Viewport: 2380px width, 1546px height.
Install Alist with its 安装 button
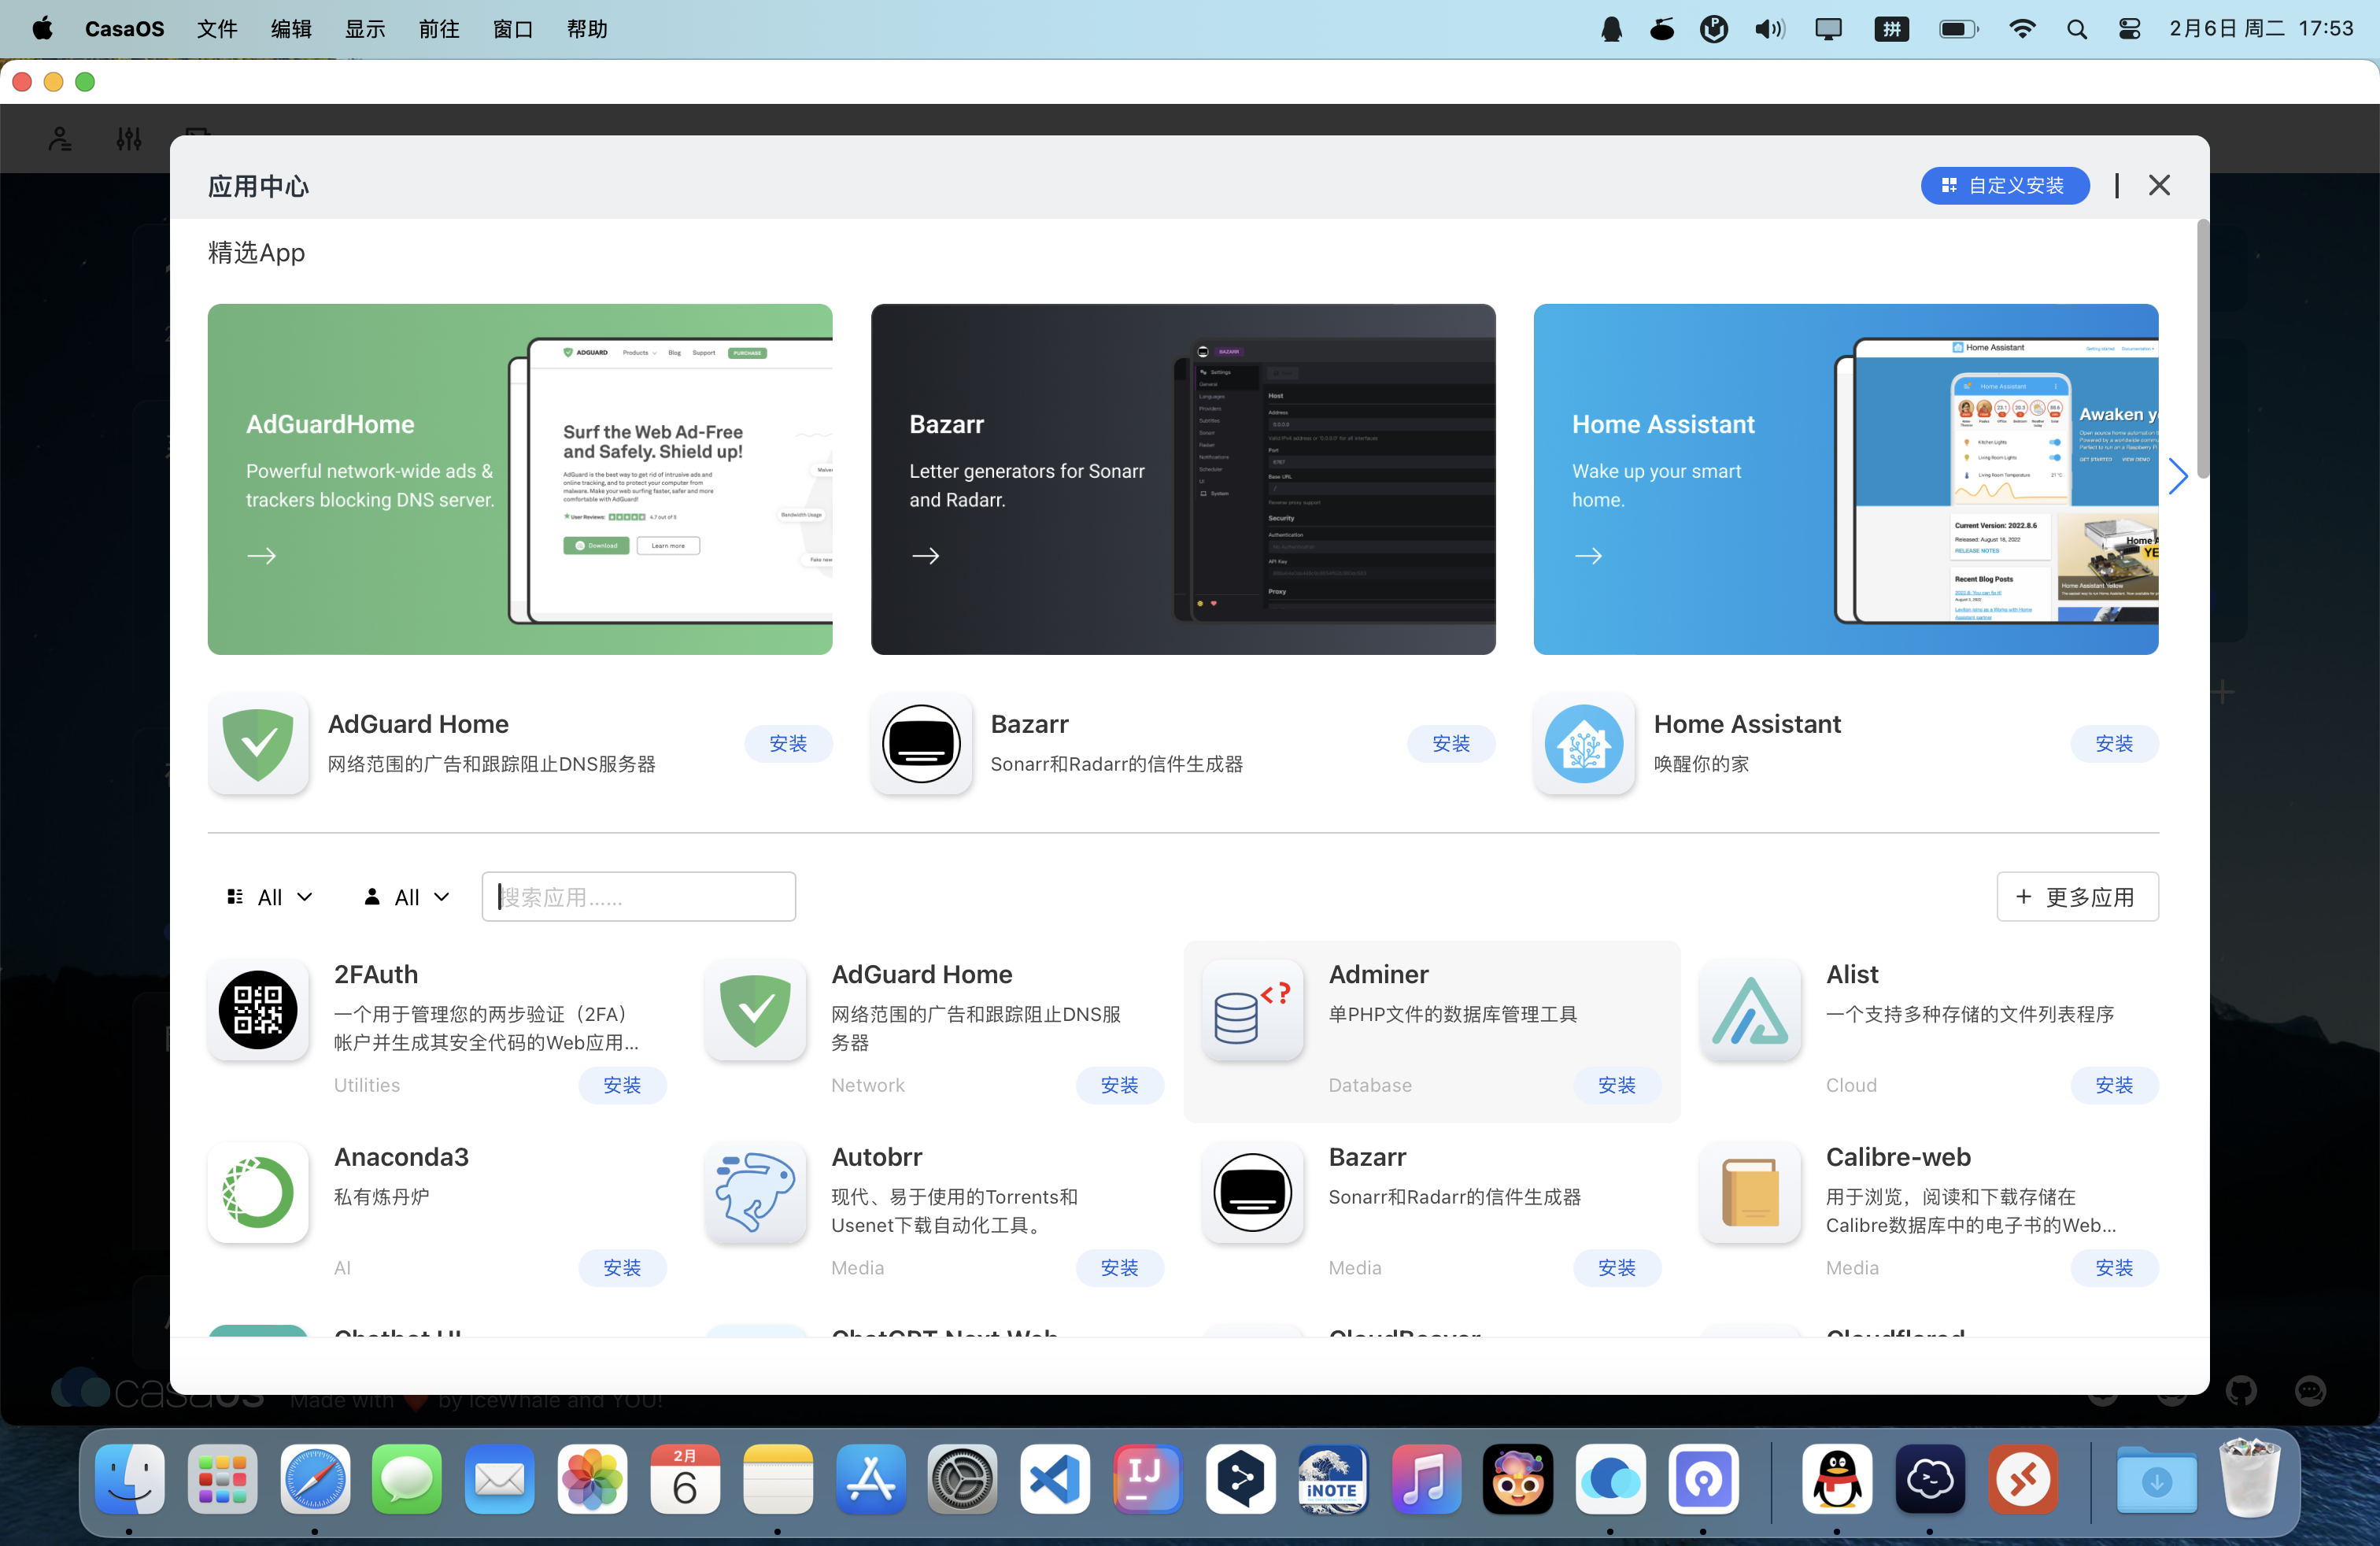coord(2114,1085)
